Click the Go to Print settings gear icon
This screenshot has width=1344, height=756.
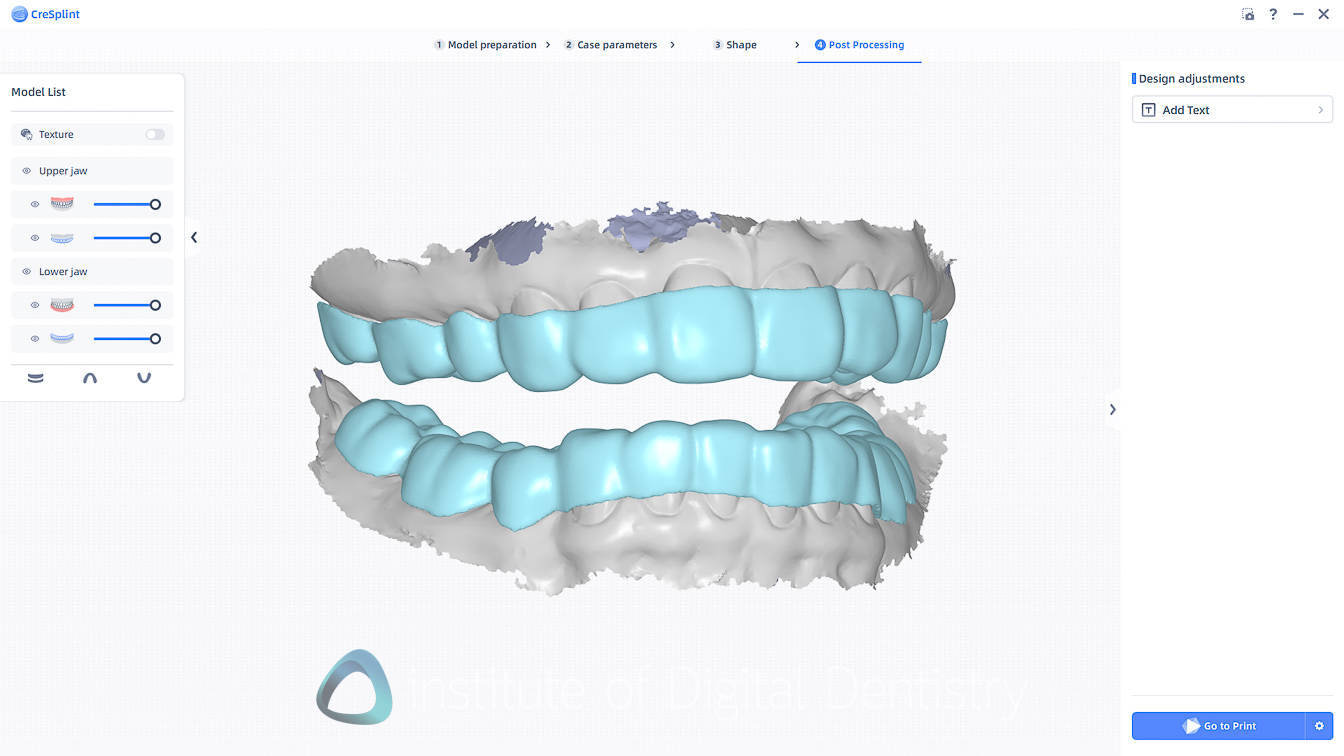pos(1320,725)
